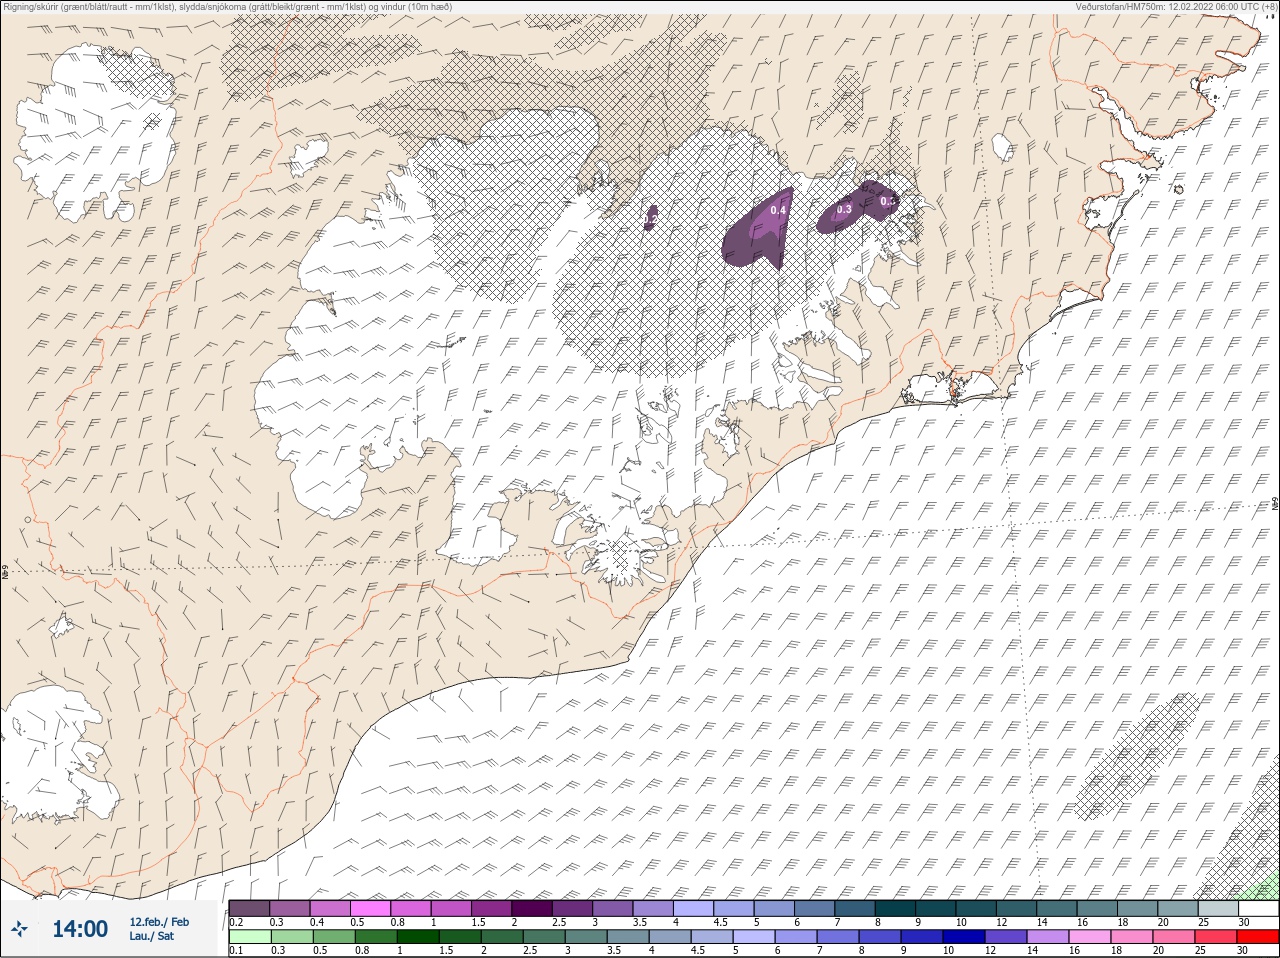This screenshot has width=1280, height=958.
Task: Click the 'Lau./ Sat' weekday text
Action: [x=151, y=936]
